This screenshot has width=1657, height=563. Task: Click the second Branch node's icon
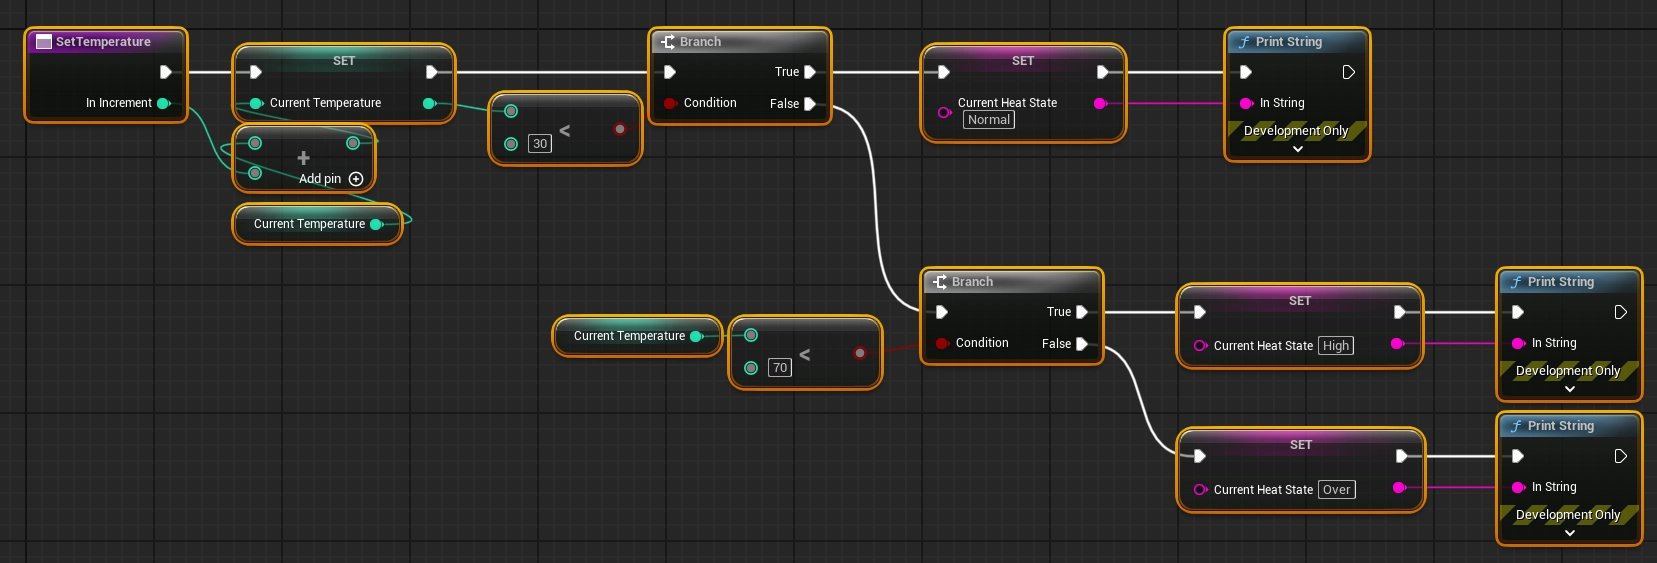(x=940, y=282)
